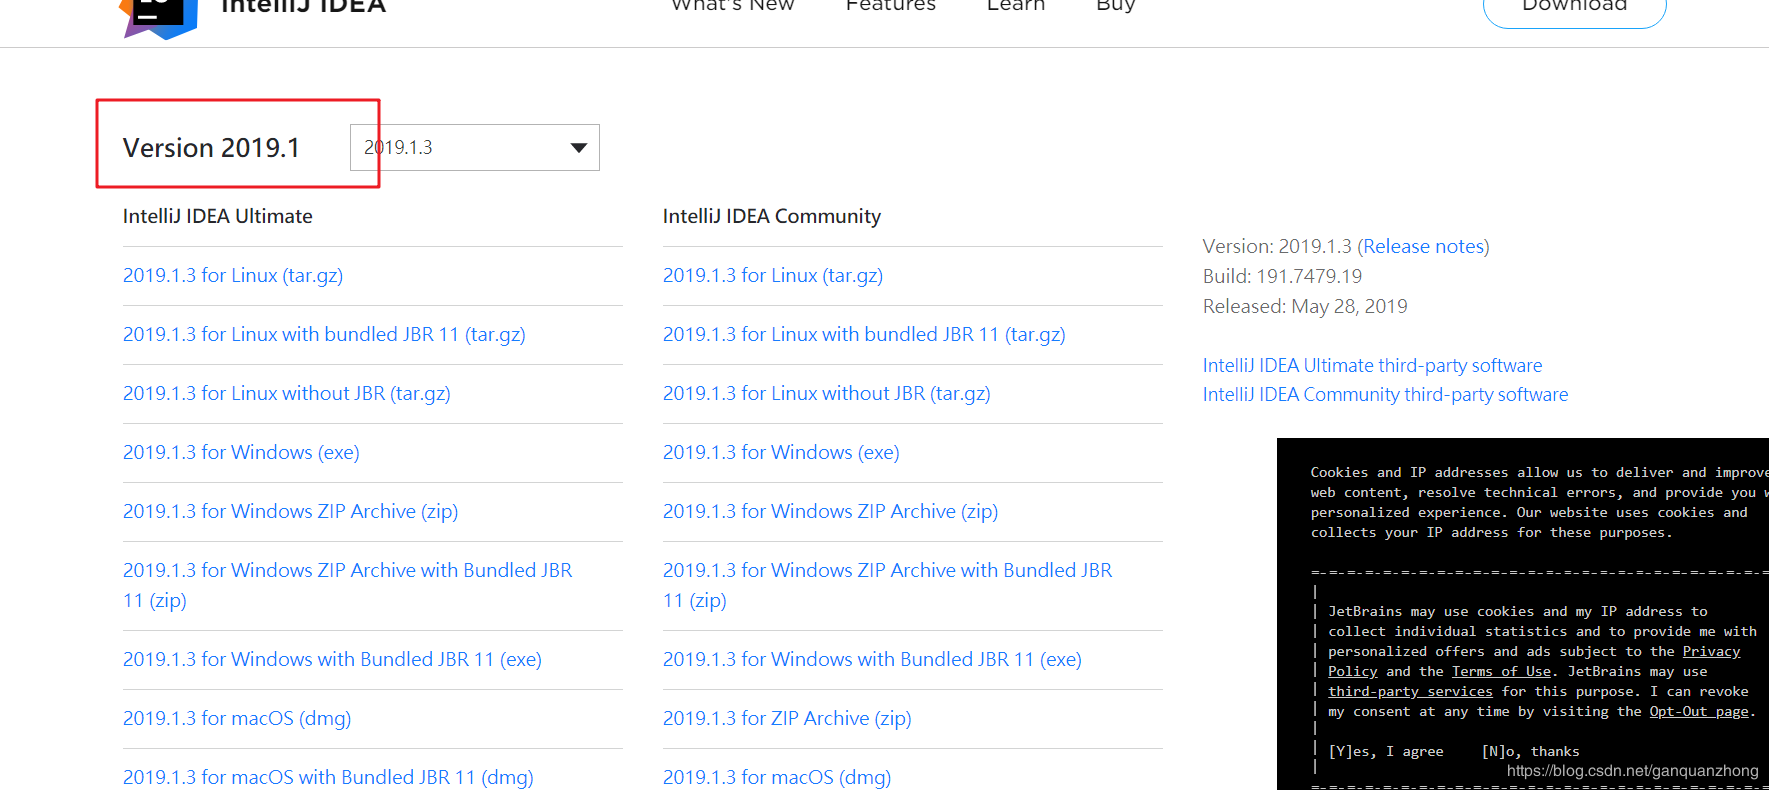Download Community 2019.1.3 for ZIP Archive (zip)
Image resolution: width=1769 pixels, height=790 pixels.
(x=787, y=719)
